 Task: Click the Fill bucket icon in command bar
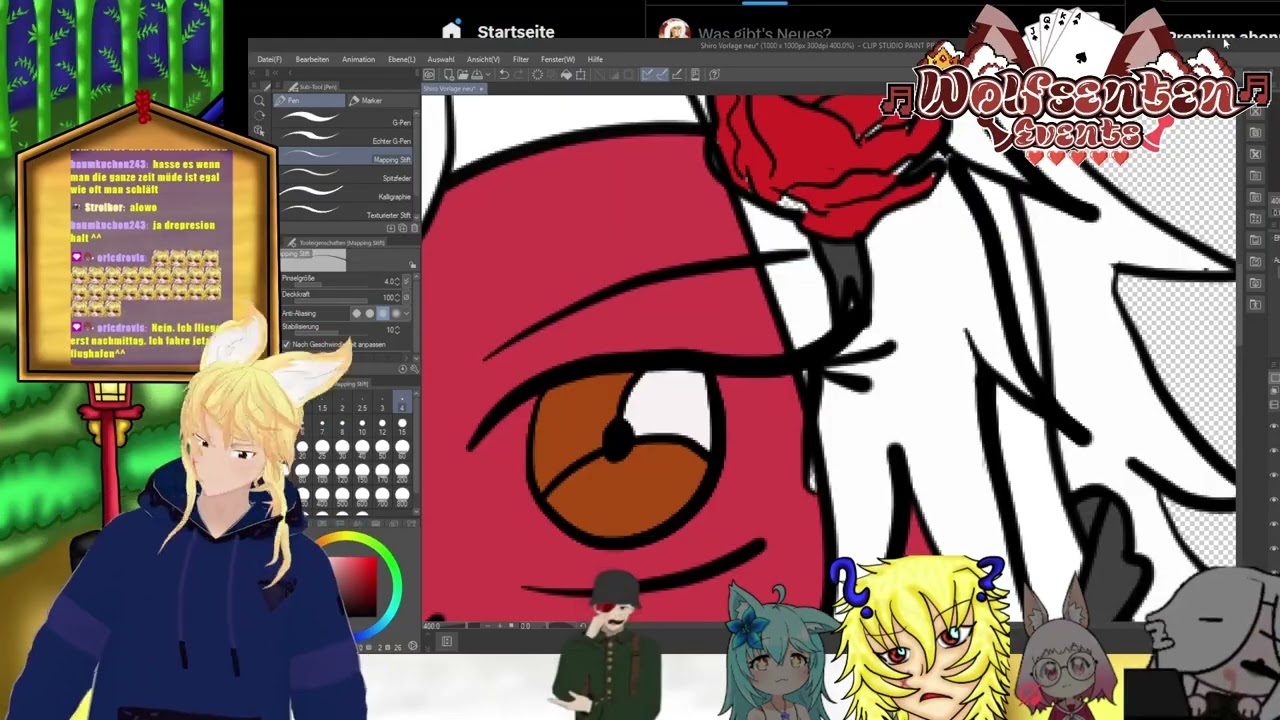tap(566, 74)
